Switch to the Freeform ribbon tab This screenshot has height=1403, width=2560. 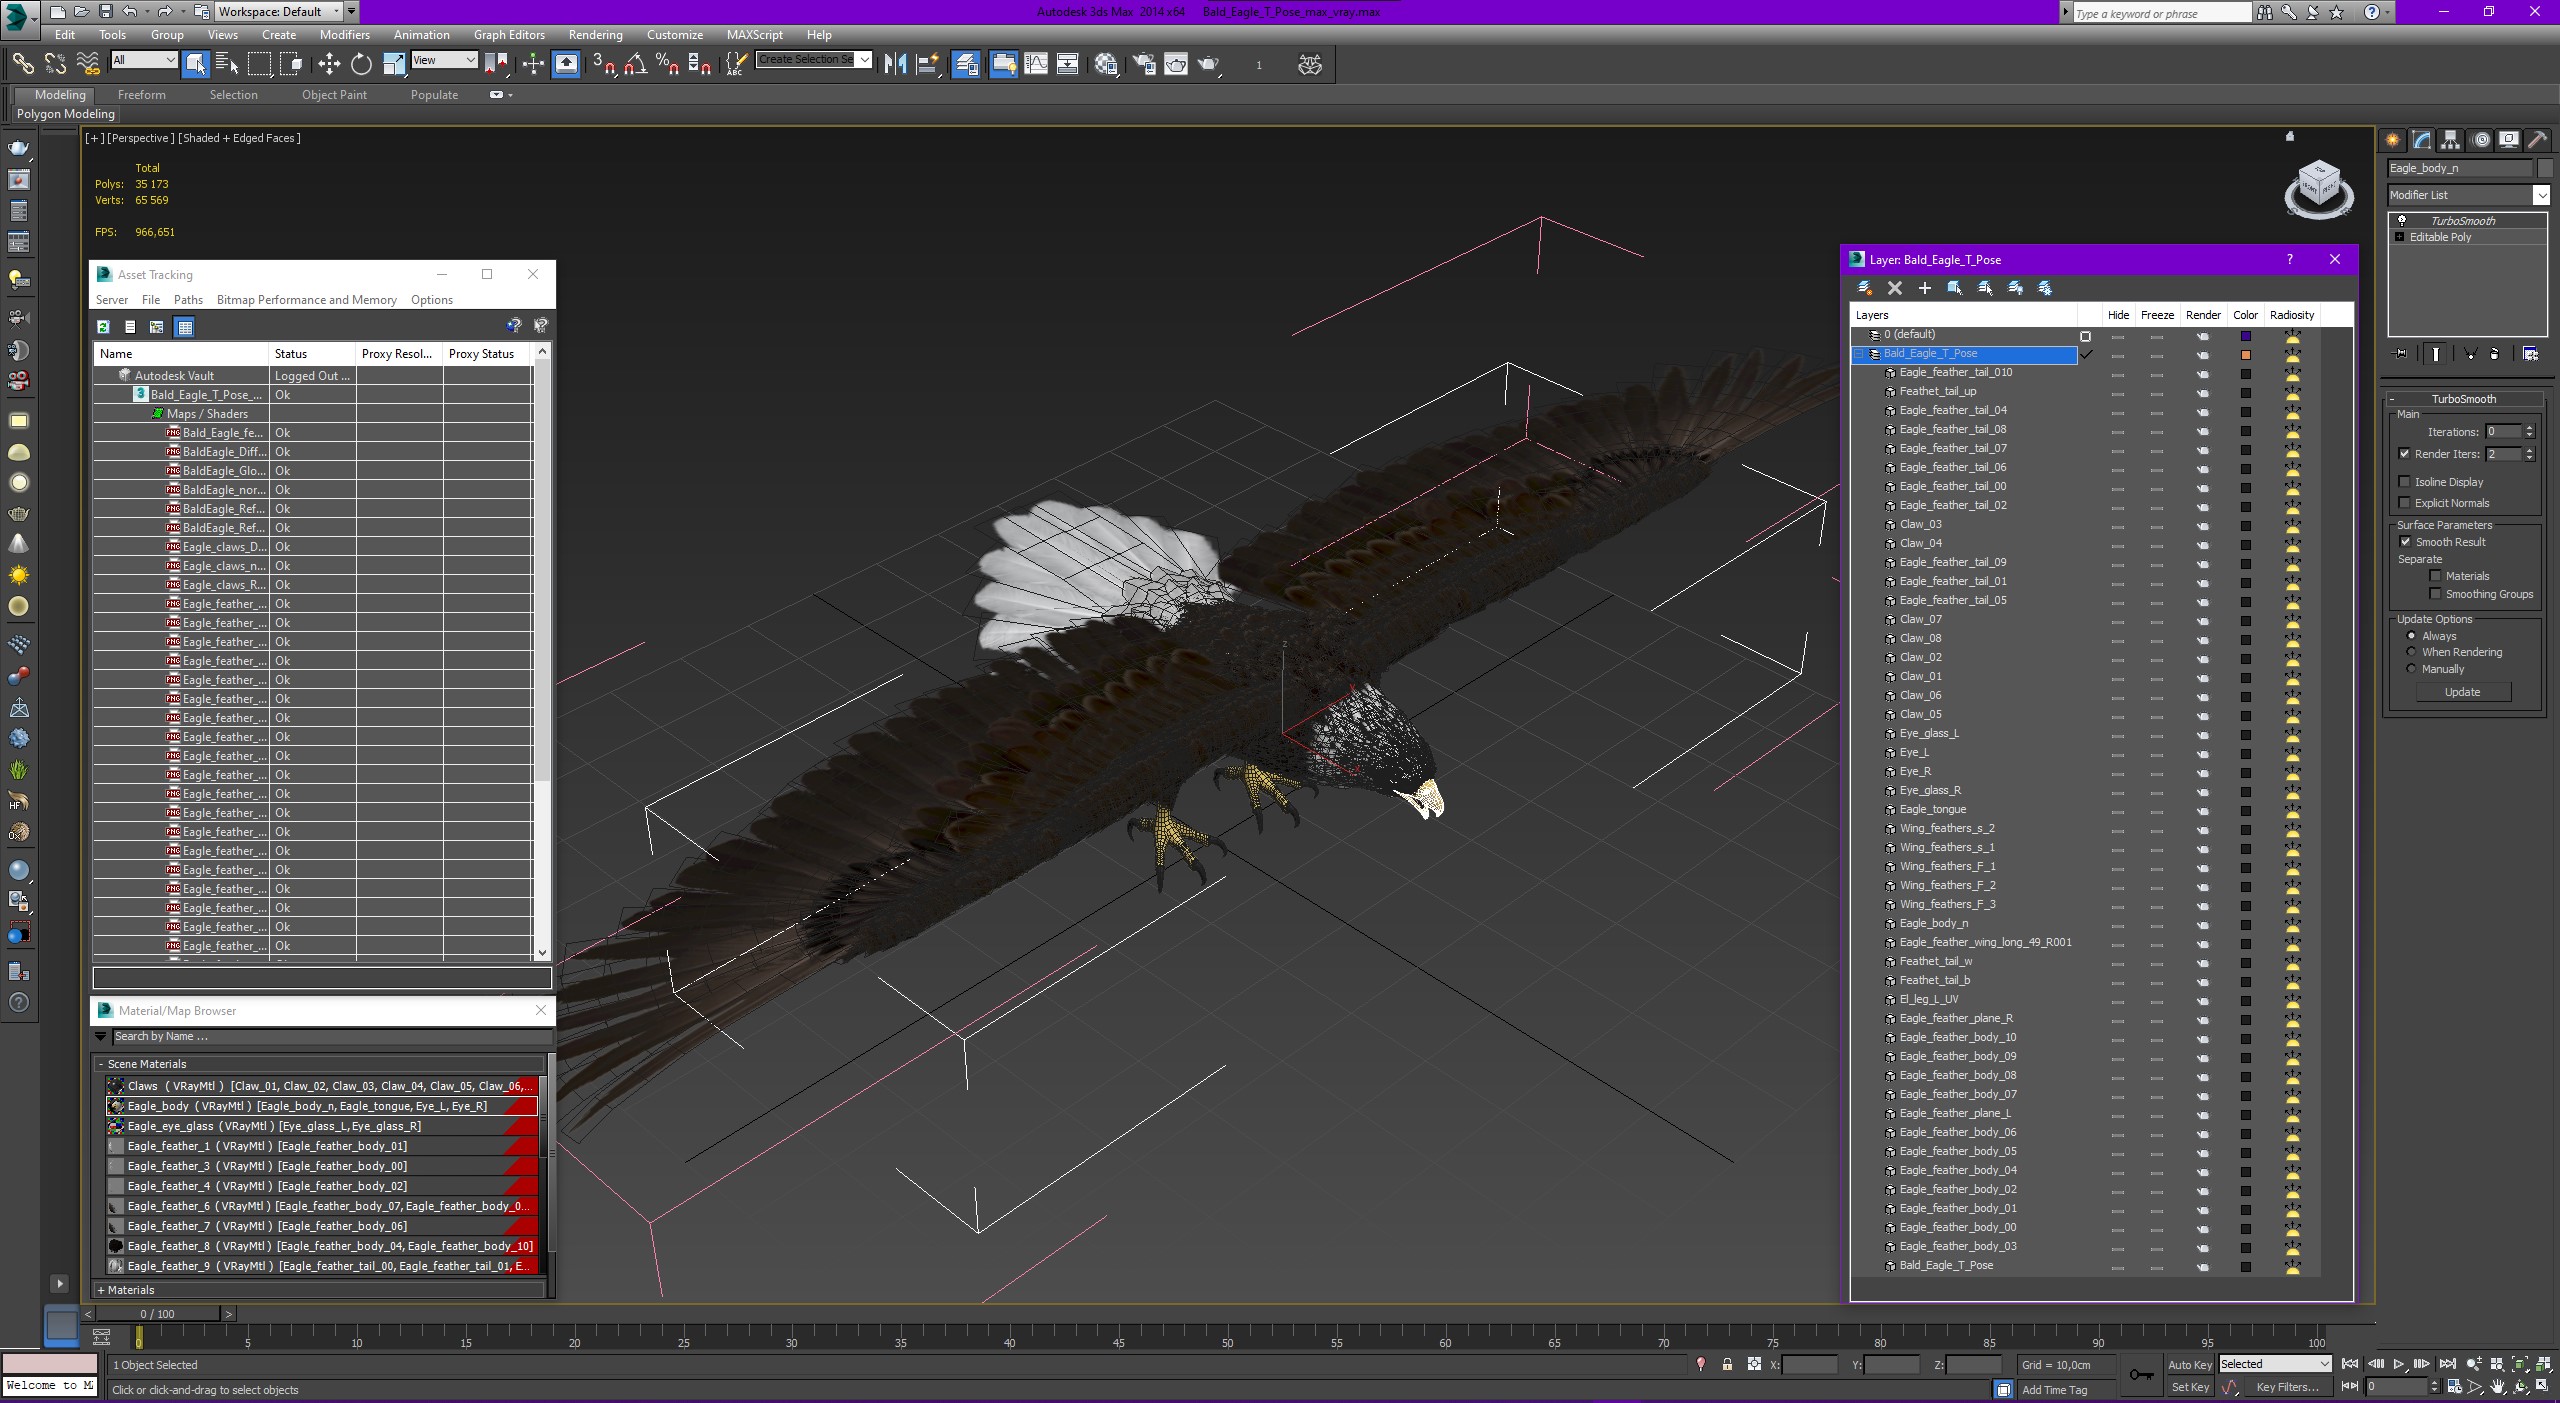142,95
